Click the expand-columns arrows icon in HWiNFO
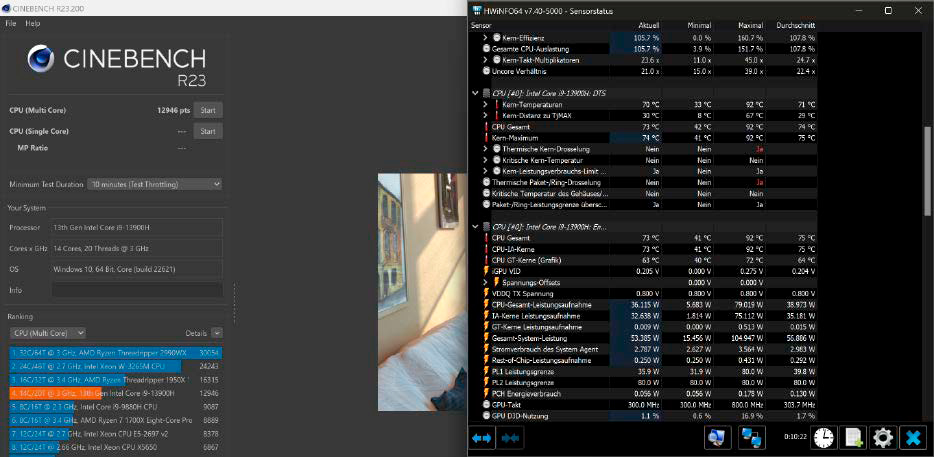Viewport: 934px width, 457px height. tap(481, 439)
